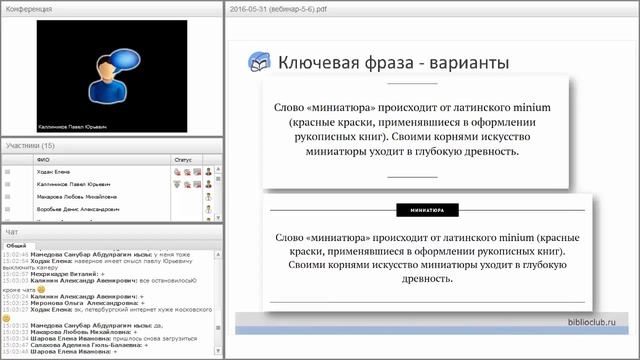
Task: Click the chat scrollbar thumb
Action: (x=218, y=328)
